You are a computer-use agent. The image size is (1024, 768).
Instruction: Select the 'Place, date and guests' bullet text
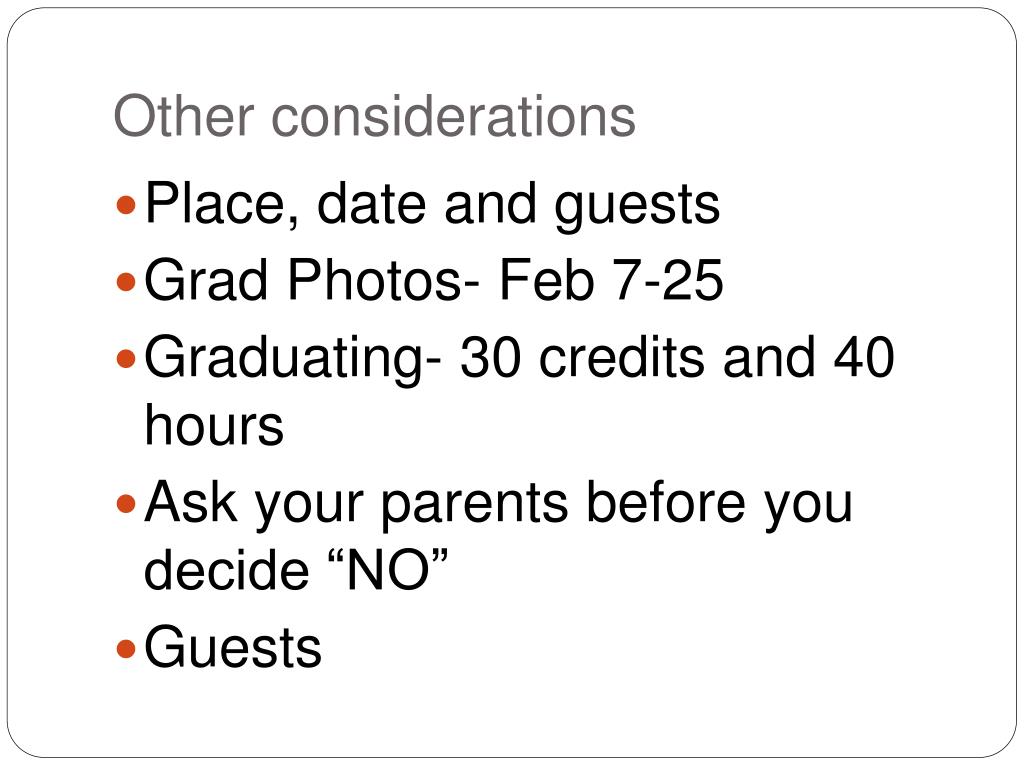pyautogui.click(x=432, y=205)
